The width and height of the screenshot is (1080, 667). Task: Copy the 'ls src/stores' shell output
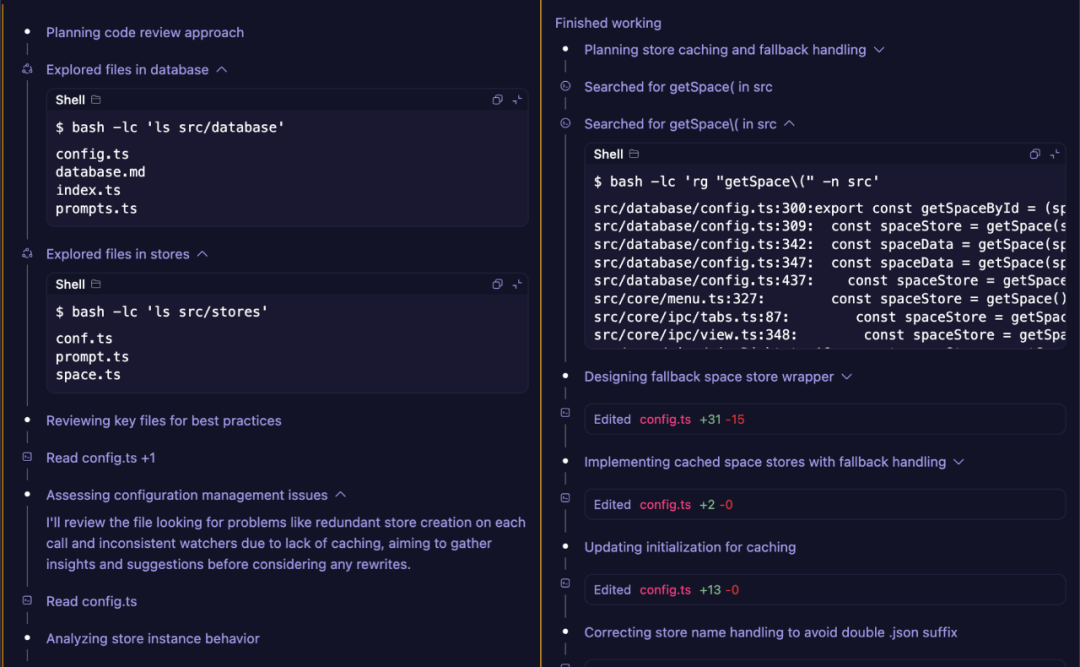[497, 284]
